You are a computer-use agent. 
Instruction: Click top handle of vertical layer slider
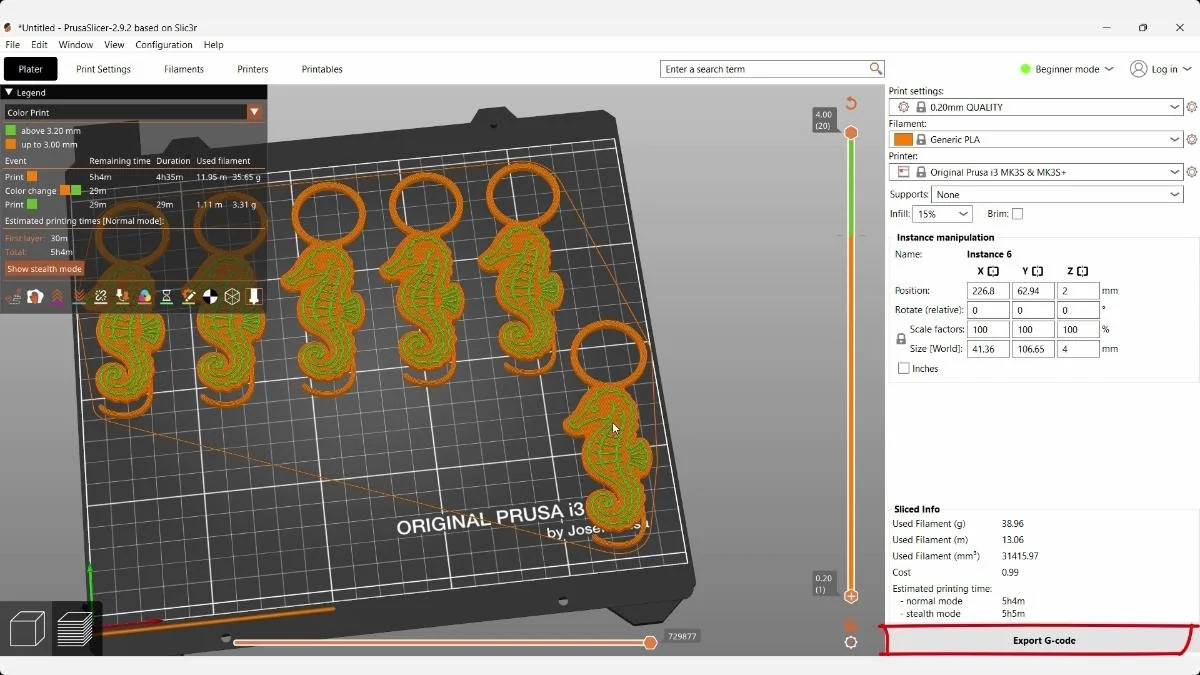tap(851, 132)
